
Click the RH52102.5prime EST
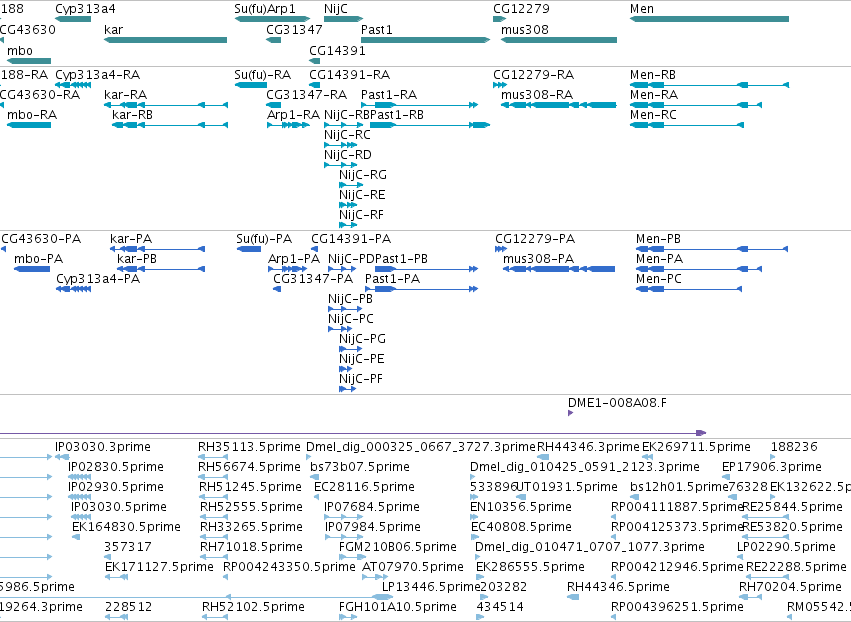point(215,617)
